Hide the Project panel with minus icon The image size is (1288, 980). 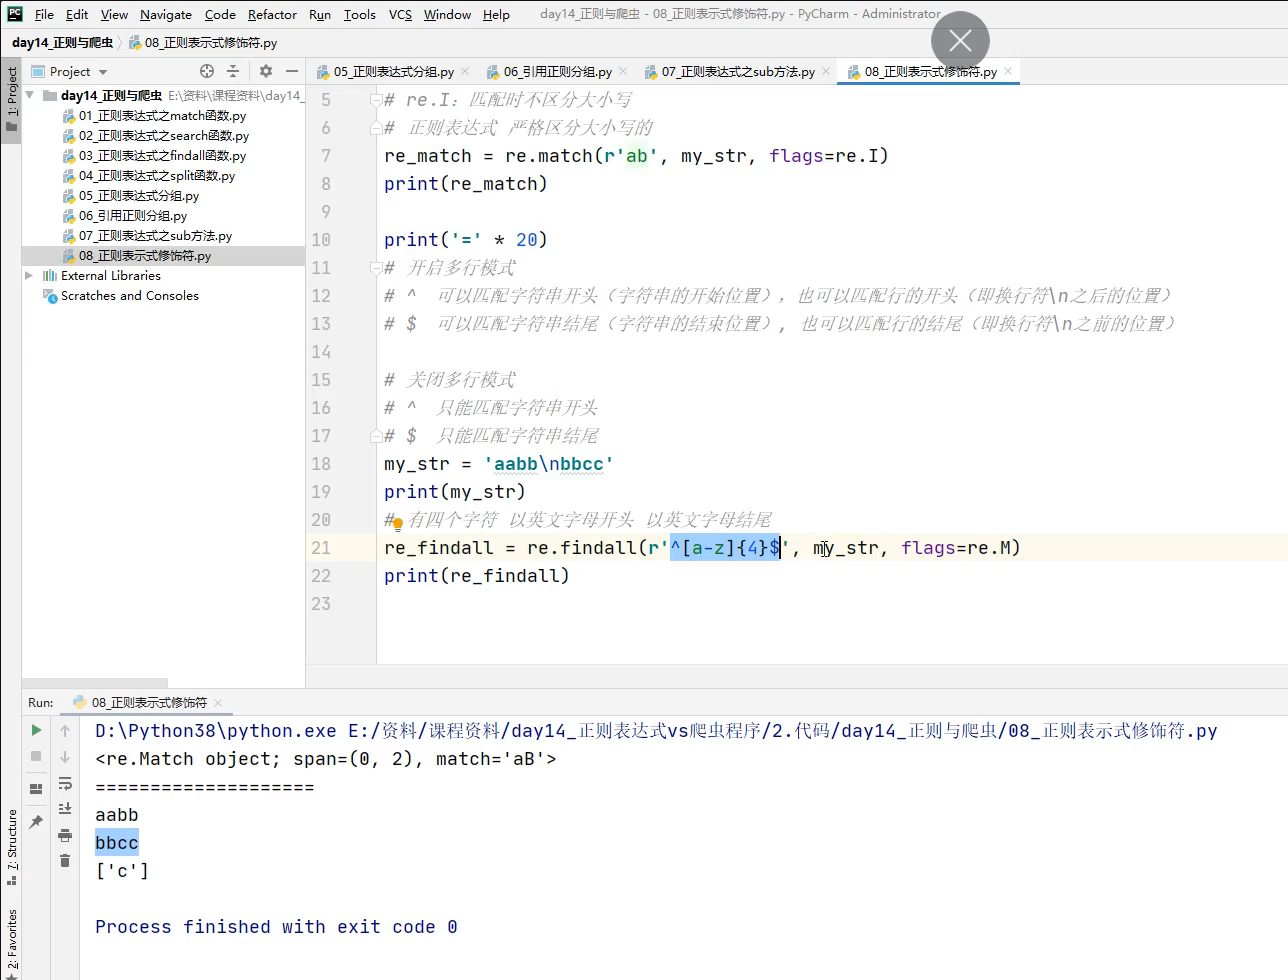point(292,71)
